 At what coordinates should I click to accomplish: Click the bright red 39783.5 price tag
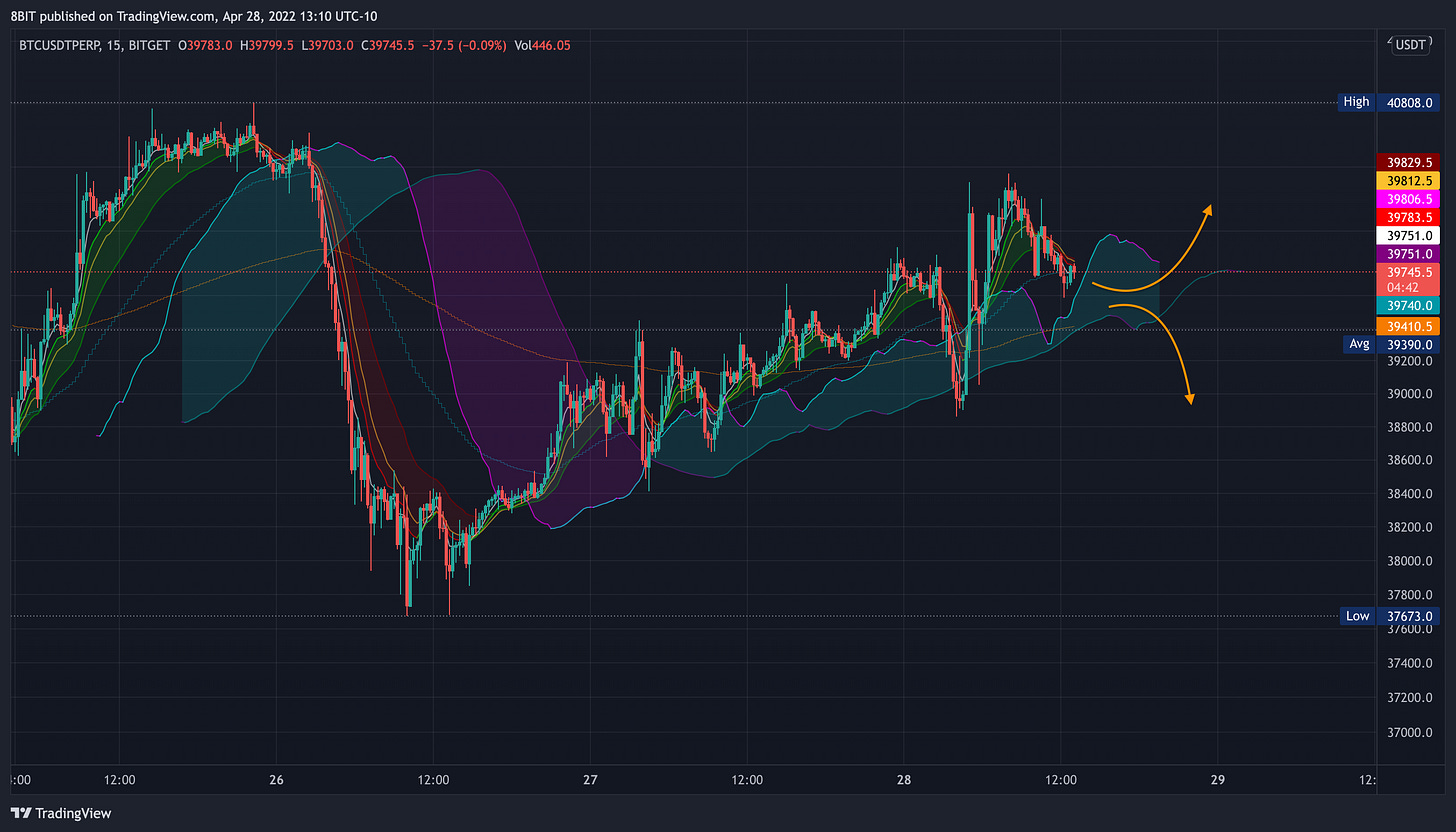point(1407,217)
